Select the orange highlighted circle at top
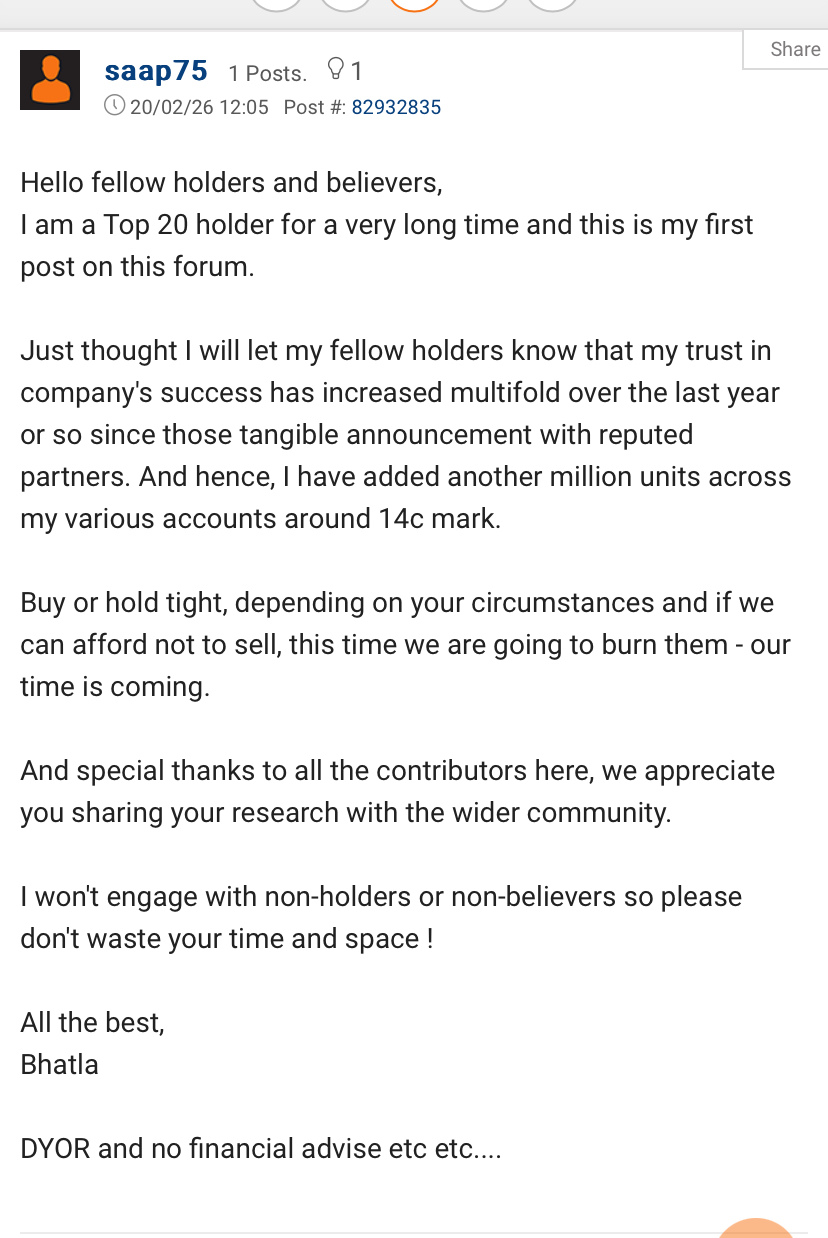828x1238 pixels. point(414,4)
